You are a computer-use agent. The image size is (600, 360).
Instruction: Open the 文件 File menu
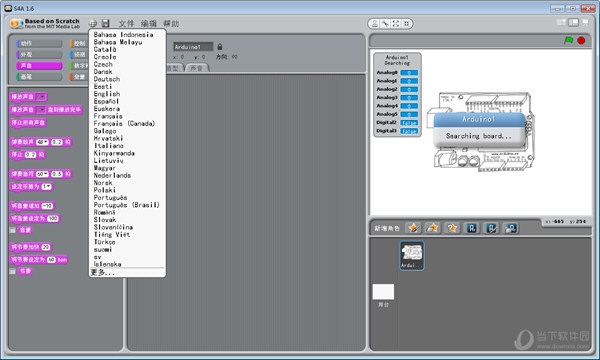click(x=126, y=23)
